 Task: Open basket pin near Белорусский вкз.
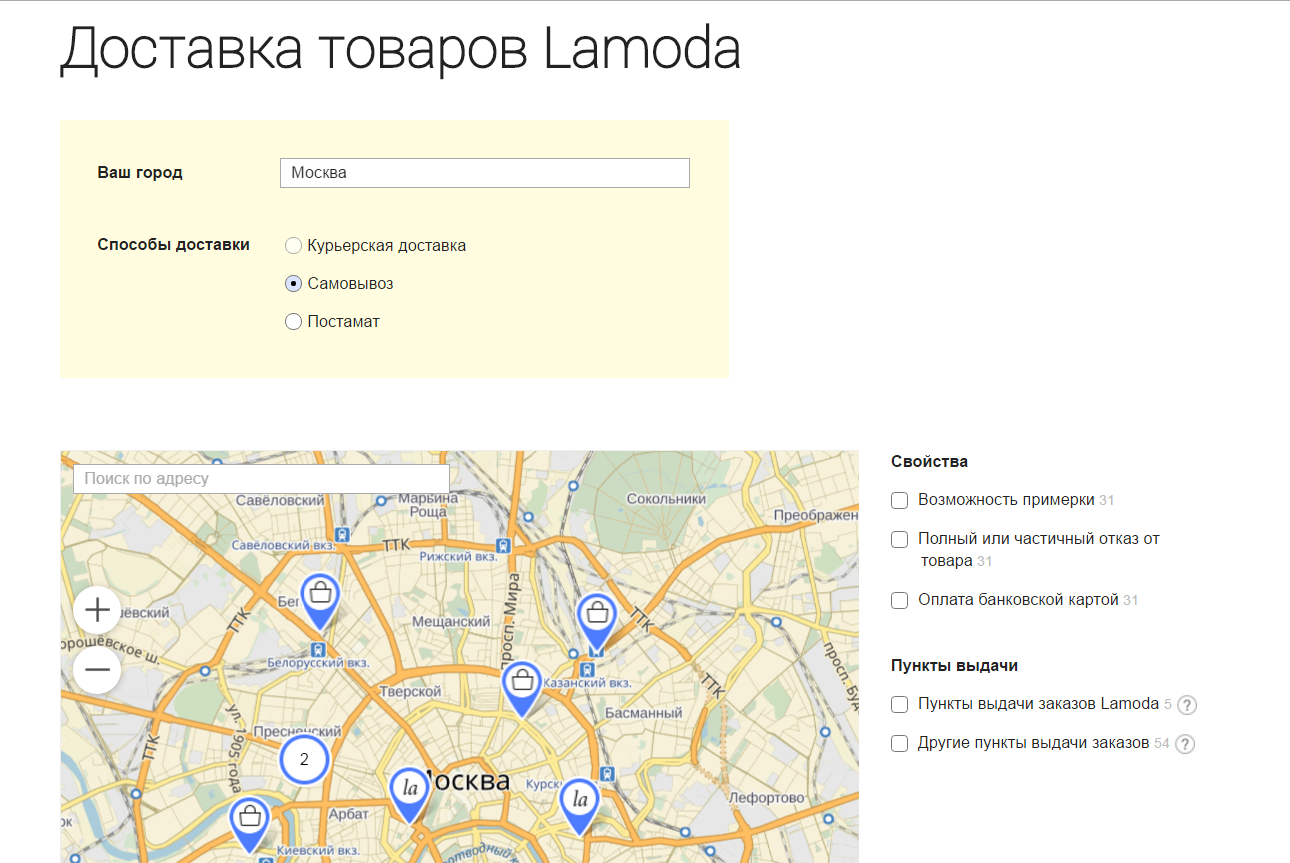pos(321,601)
